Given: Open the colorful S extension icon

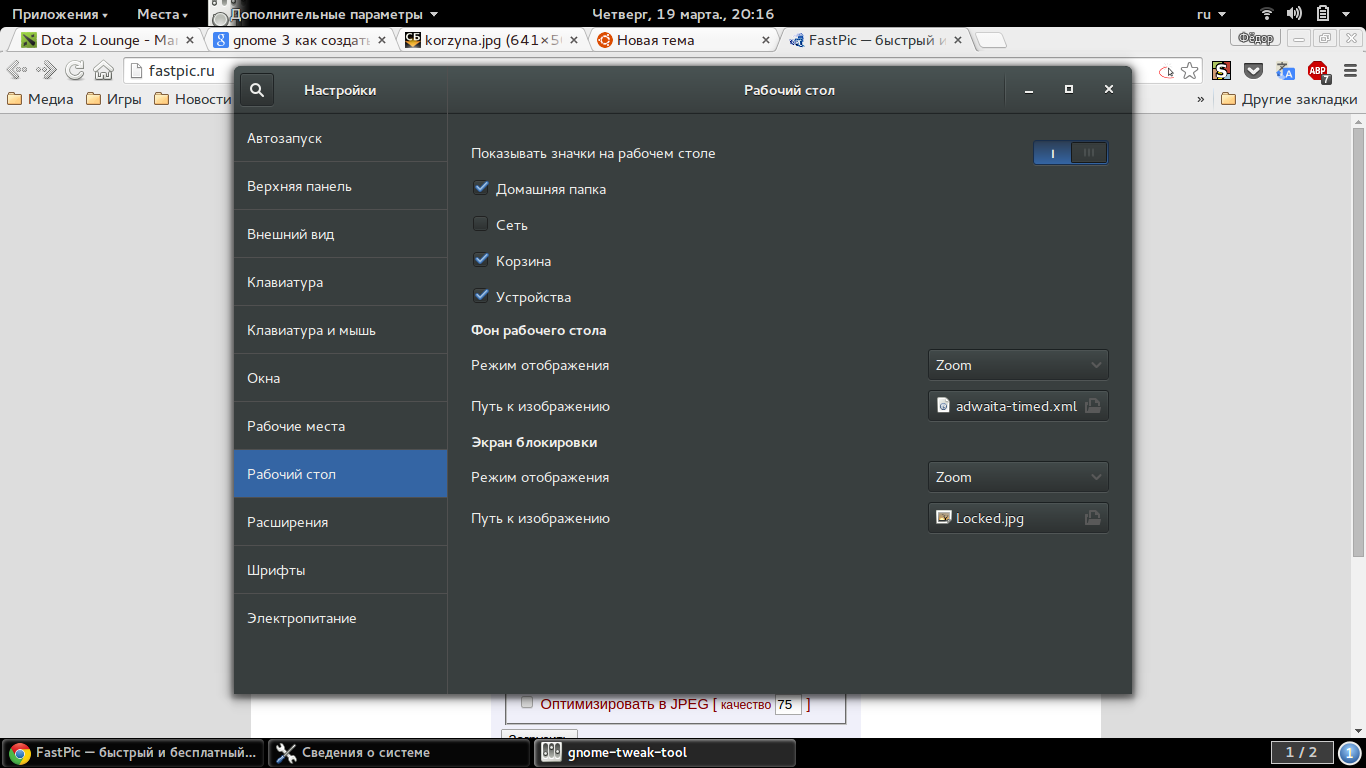Looking at the screenshot, I should pyautogui.click(x=1221, y=71).
